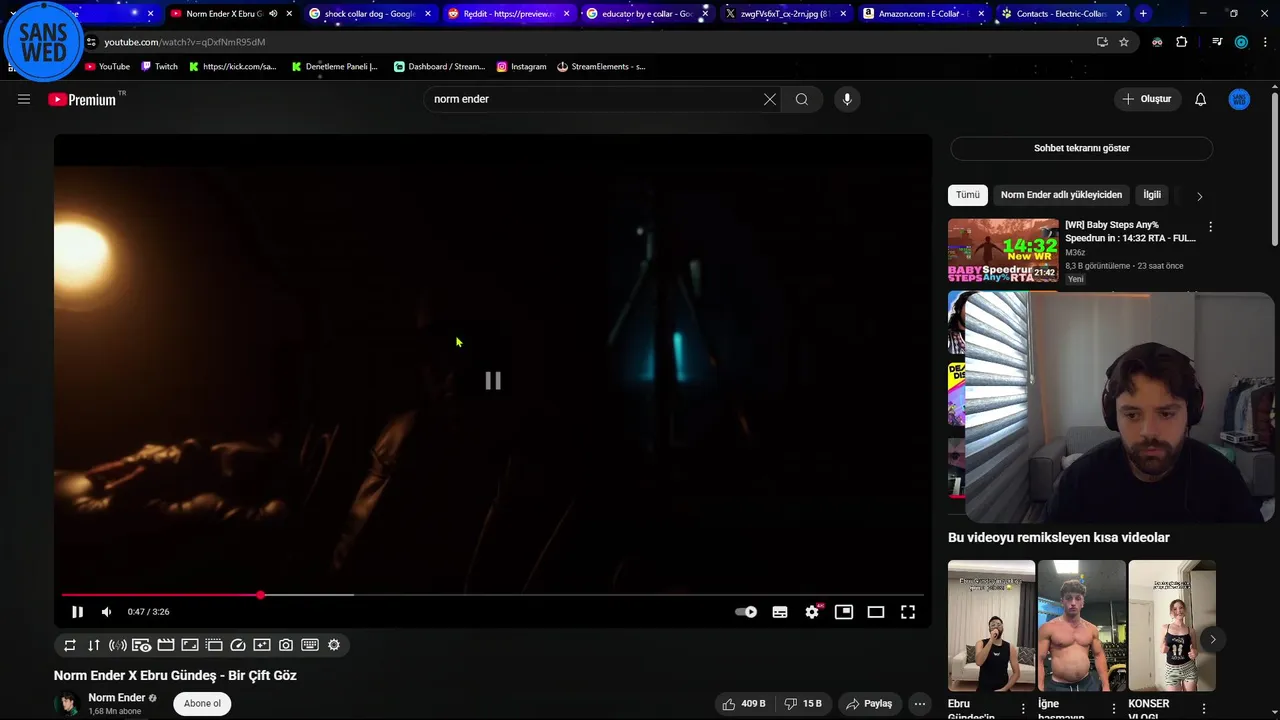Open options for İğne basmayın short
Screen dimensions: 1280x720
click(x=1113, y=708)
